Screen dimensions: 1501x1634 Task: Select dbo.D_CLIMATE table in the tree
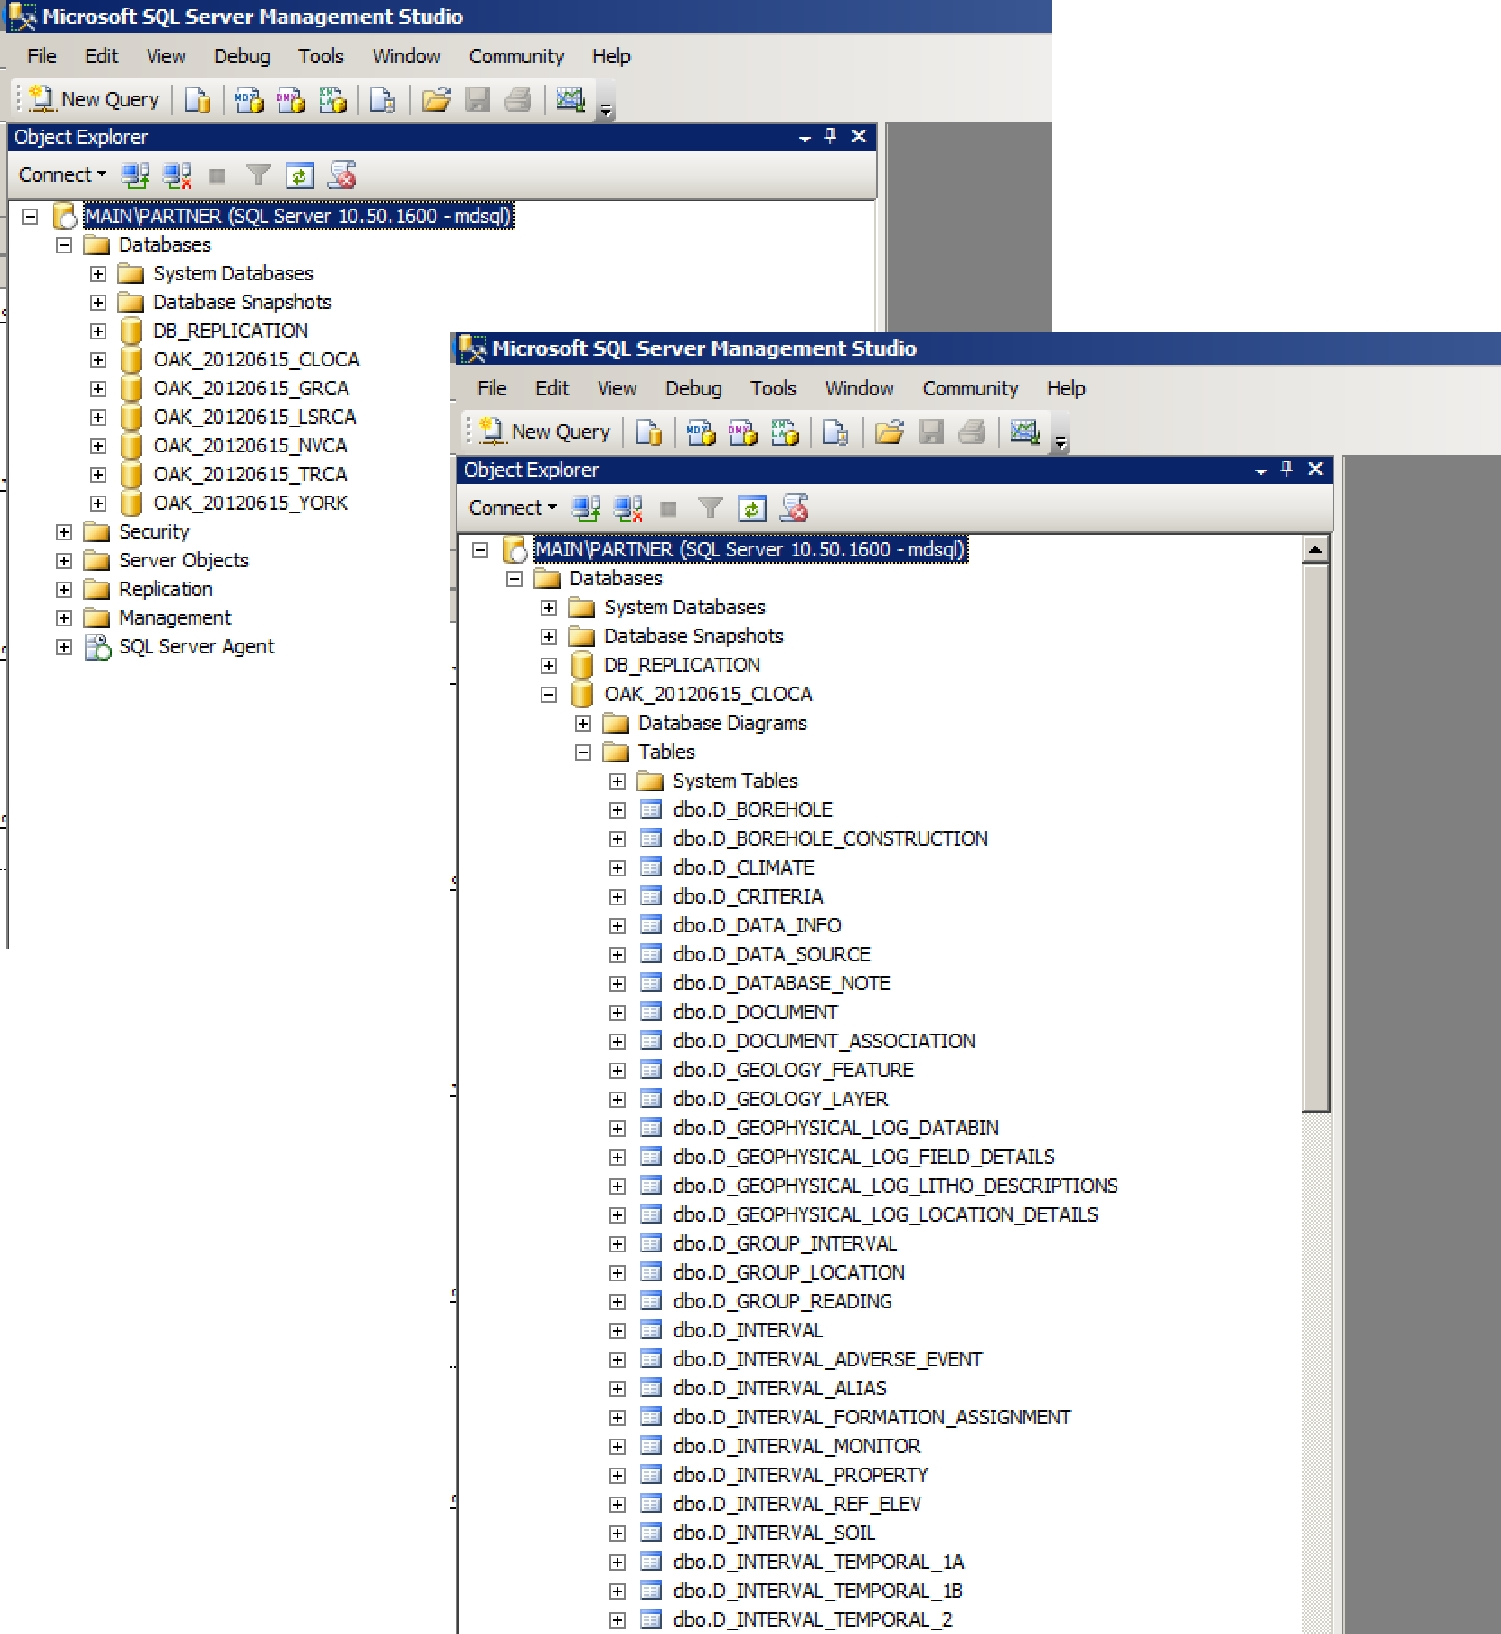(744, 868)
